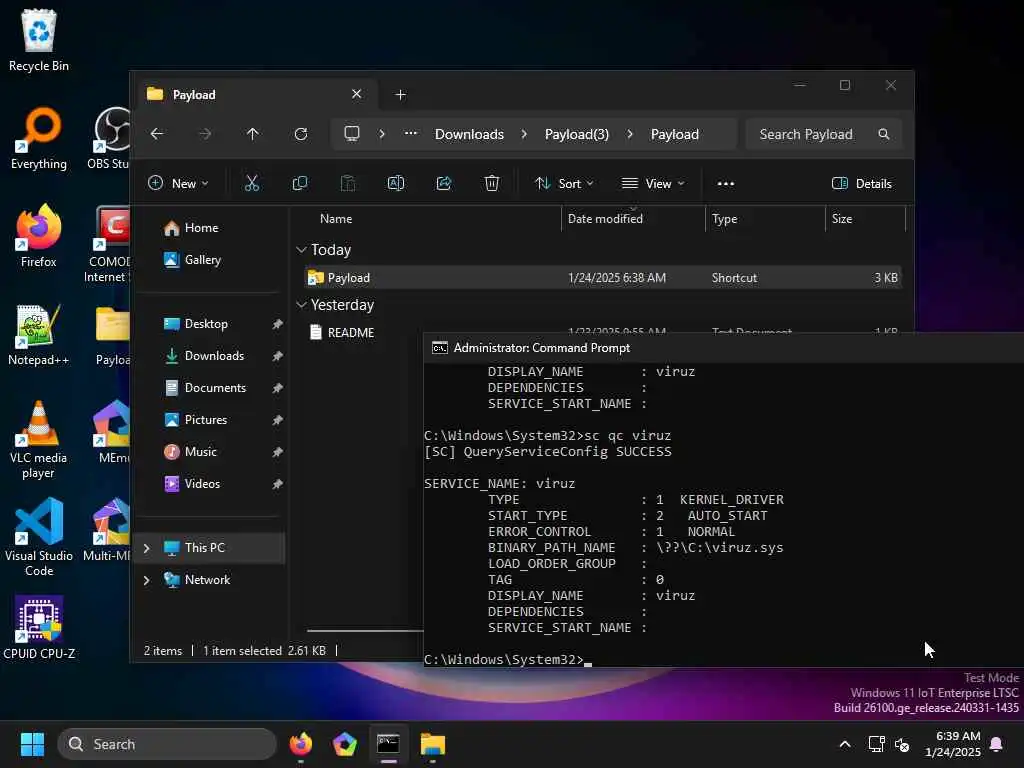The width and height of the screenshot is (1024, 768).
Task: Open Recycle Bin desktop icon
Action: pyautogui.click(x=39, y=40)
